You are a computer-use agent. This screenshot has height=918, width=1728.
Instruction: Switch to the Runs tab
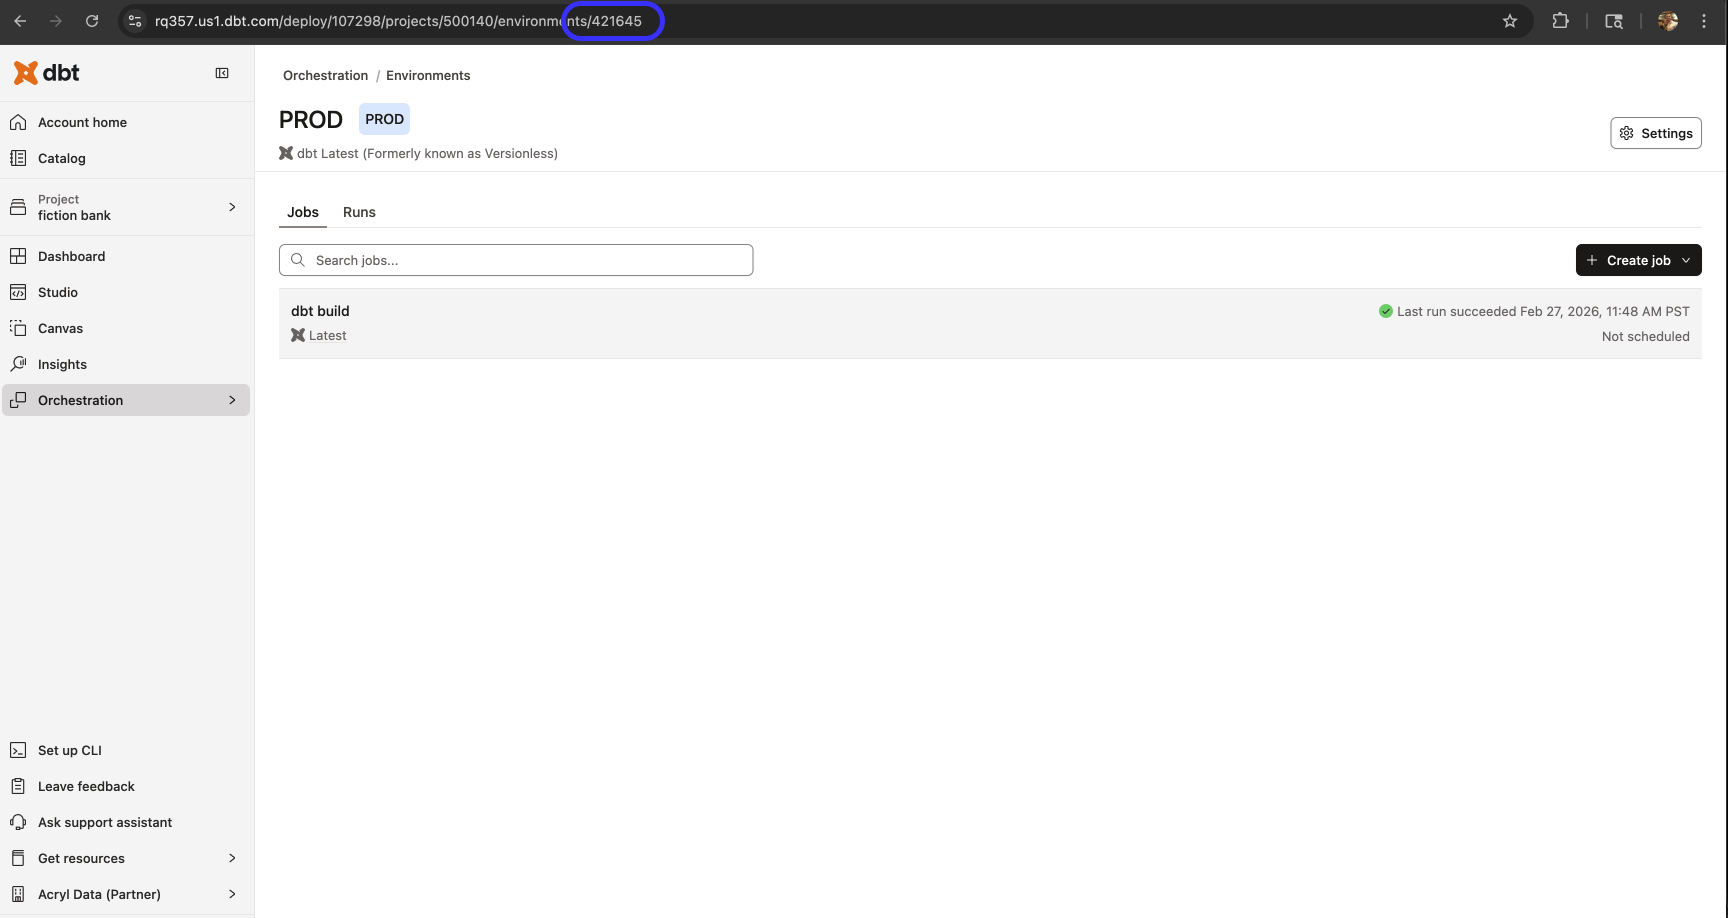coord(359,212)
